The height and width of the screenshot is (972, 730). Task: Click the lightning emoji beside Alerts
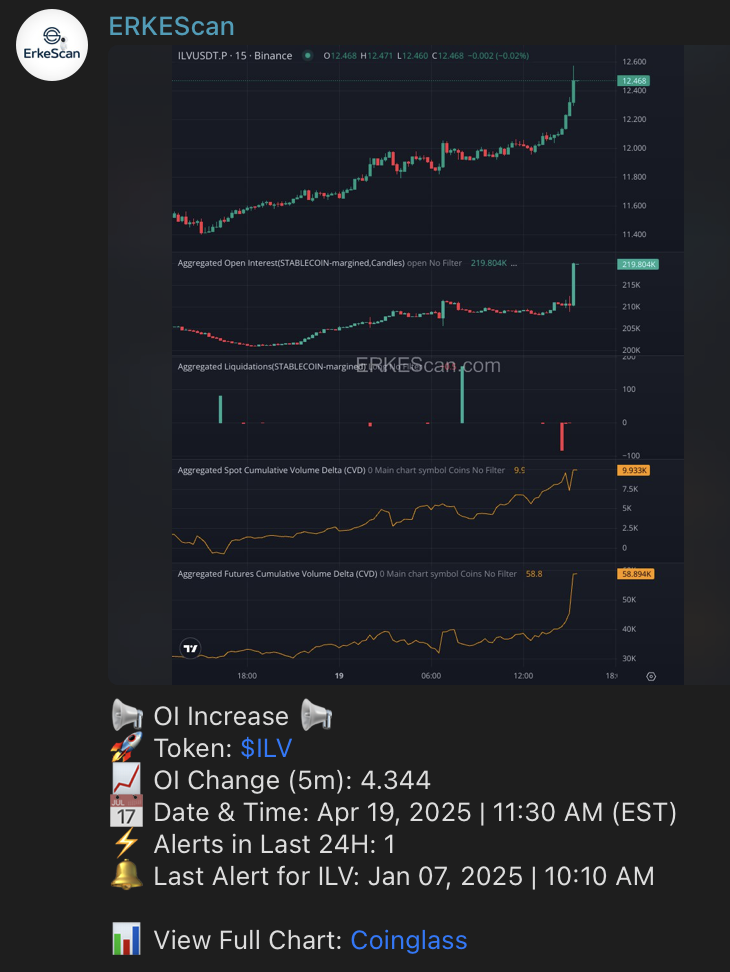(127, 844)
